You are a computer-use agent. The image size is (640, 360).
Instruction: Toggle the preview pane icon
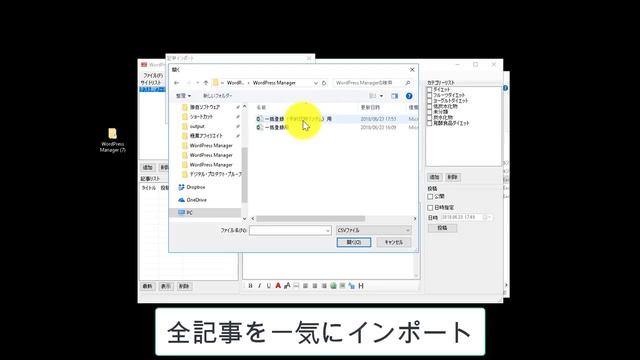[x=394, y=96]
